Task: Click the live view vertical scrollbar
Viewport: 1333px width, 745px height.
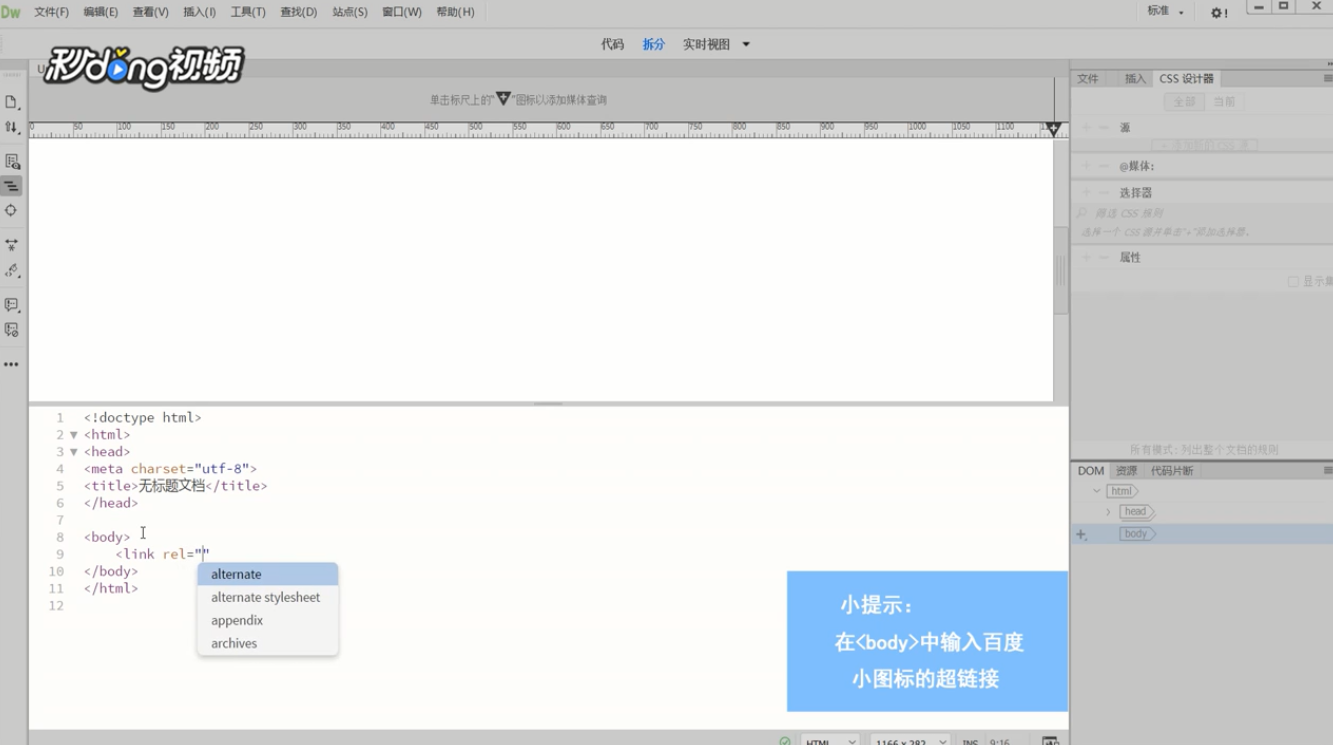Action: pos(1061,270)
